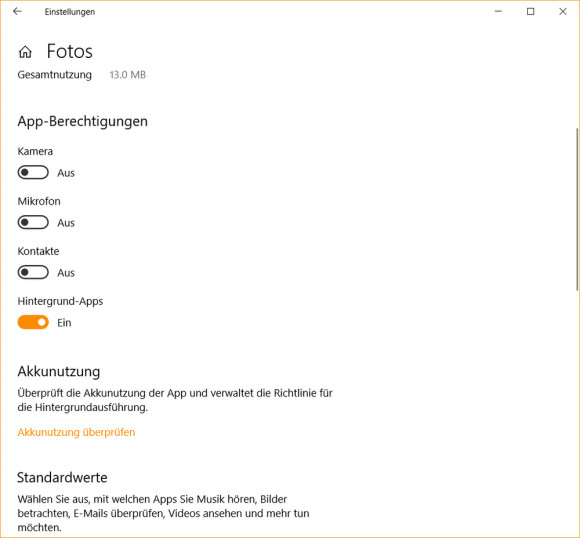580x538 pixels.
Task: Maximize the Einstellungen window
Action: click(530, 11)
